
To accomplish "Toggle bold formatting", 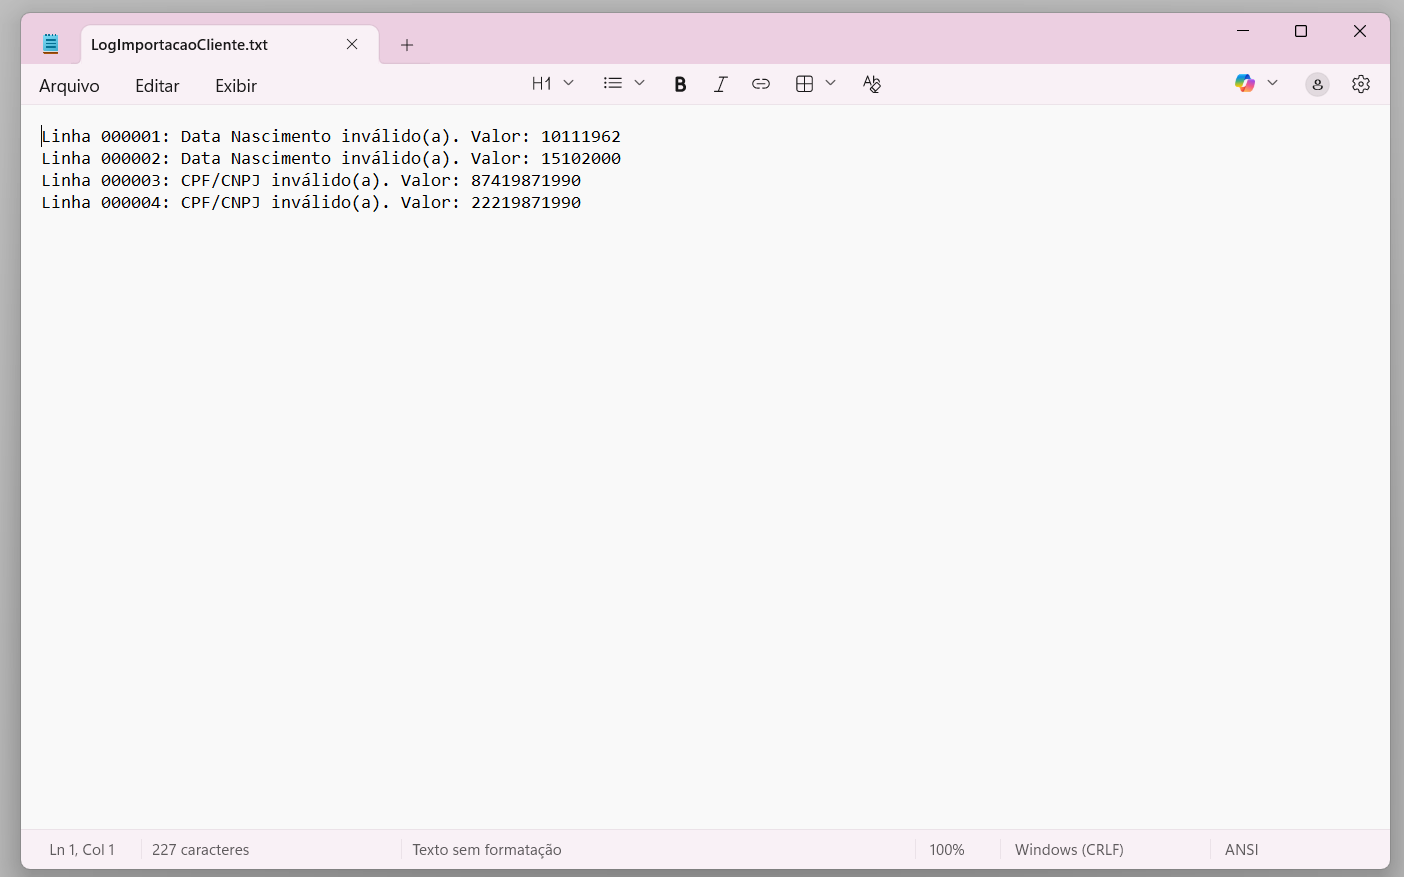I will pos(680,84).
